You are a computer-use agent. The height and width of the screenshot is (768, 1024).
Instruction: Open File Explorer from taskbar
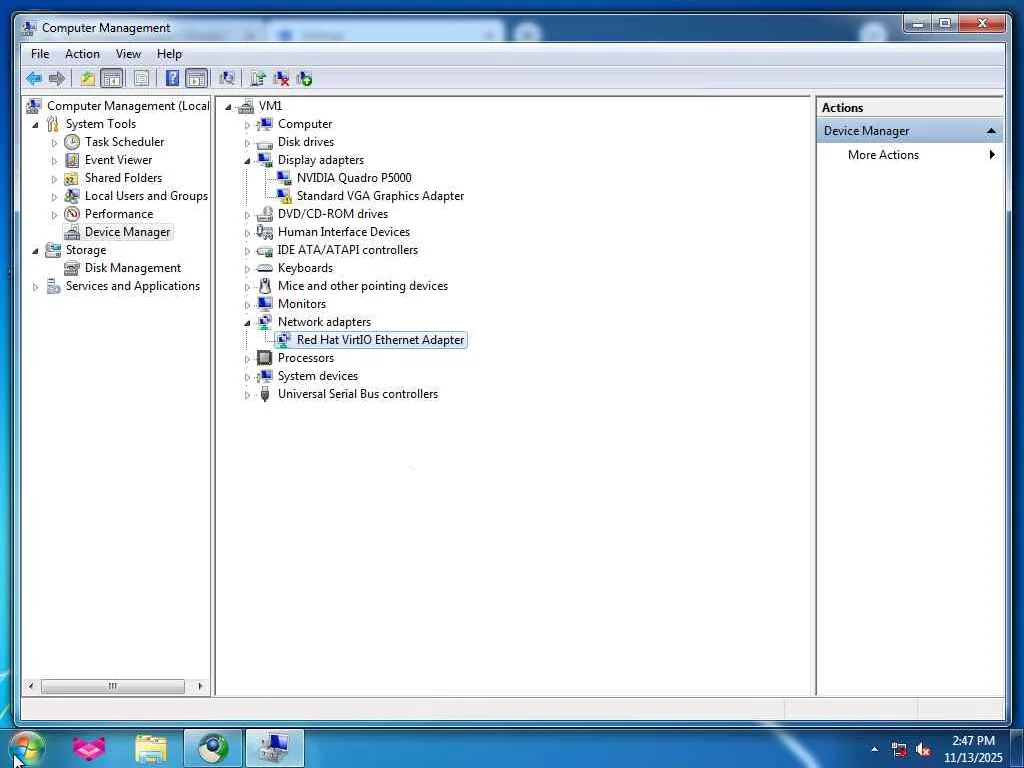151,748
